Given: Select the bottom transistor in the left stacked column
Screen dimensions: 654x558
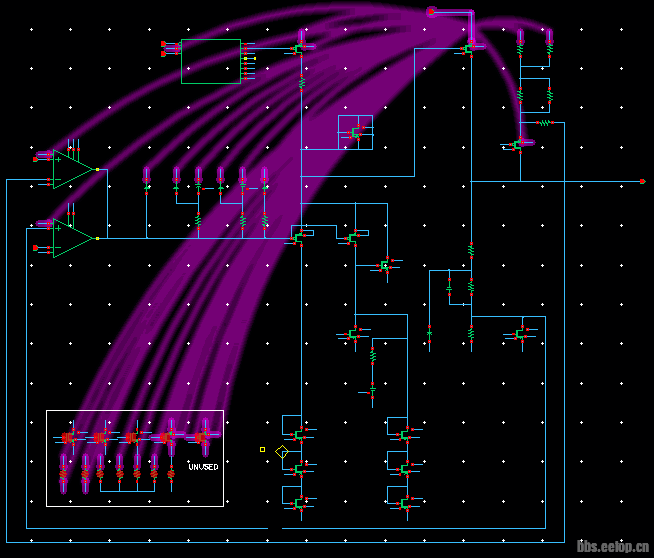Looking at the screenshot, I should point(298,504).
